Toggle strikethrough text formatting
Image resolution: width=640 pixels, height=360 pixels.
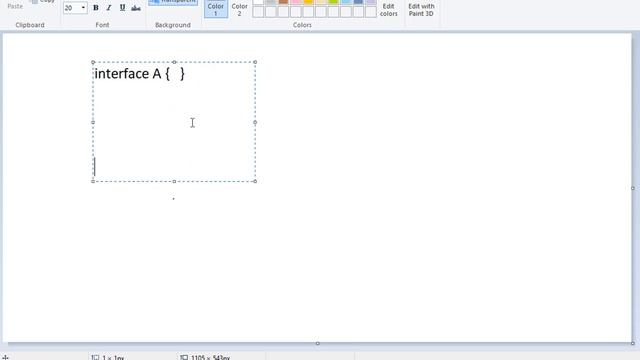(136, 8)
